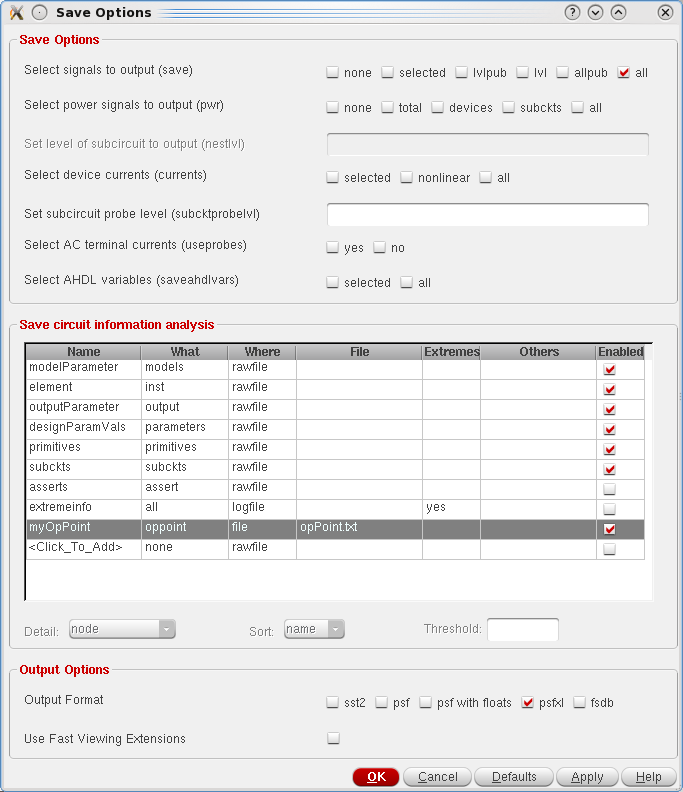The image size is (683, 792).
Task: Click the 'Extremes' column header
Action: tap(451, 352)
